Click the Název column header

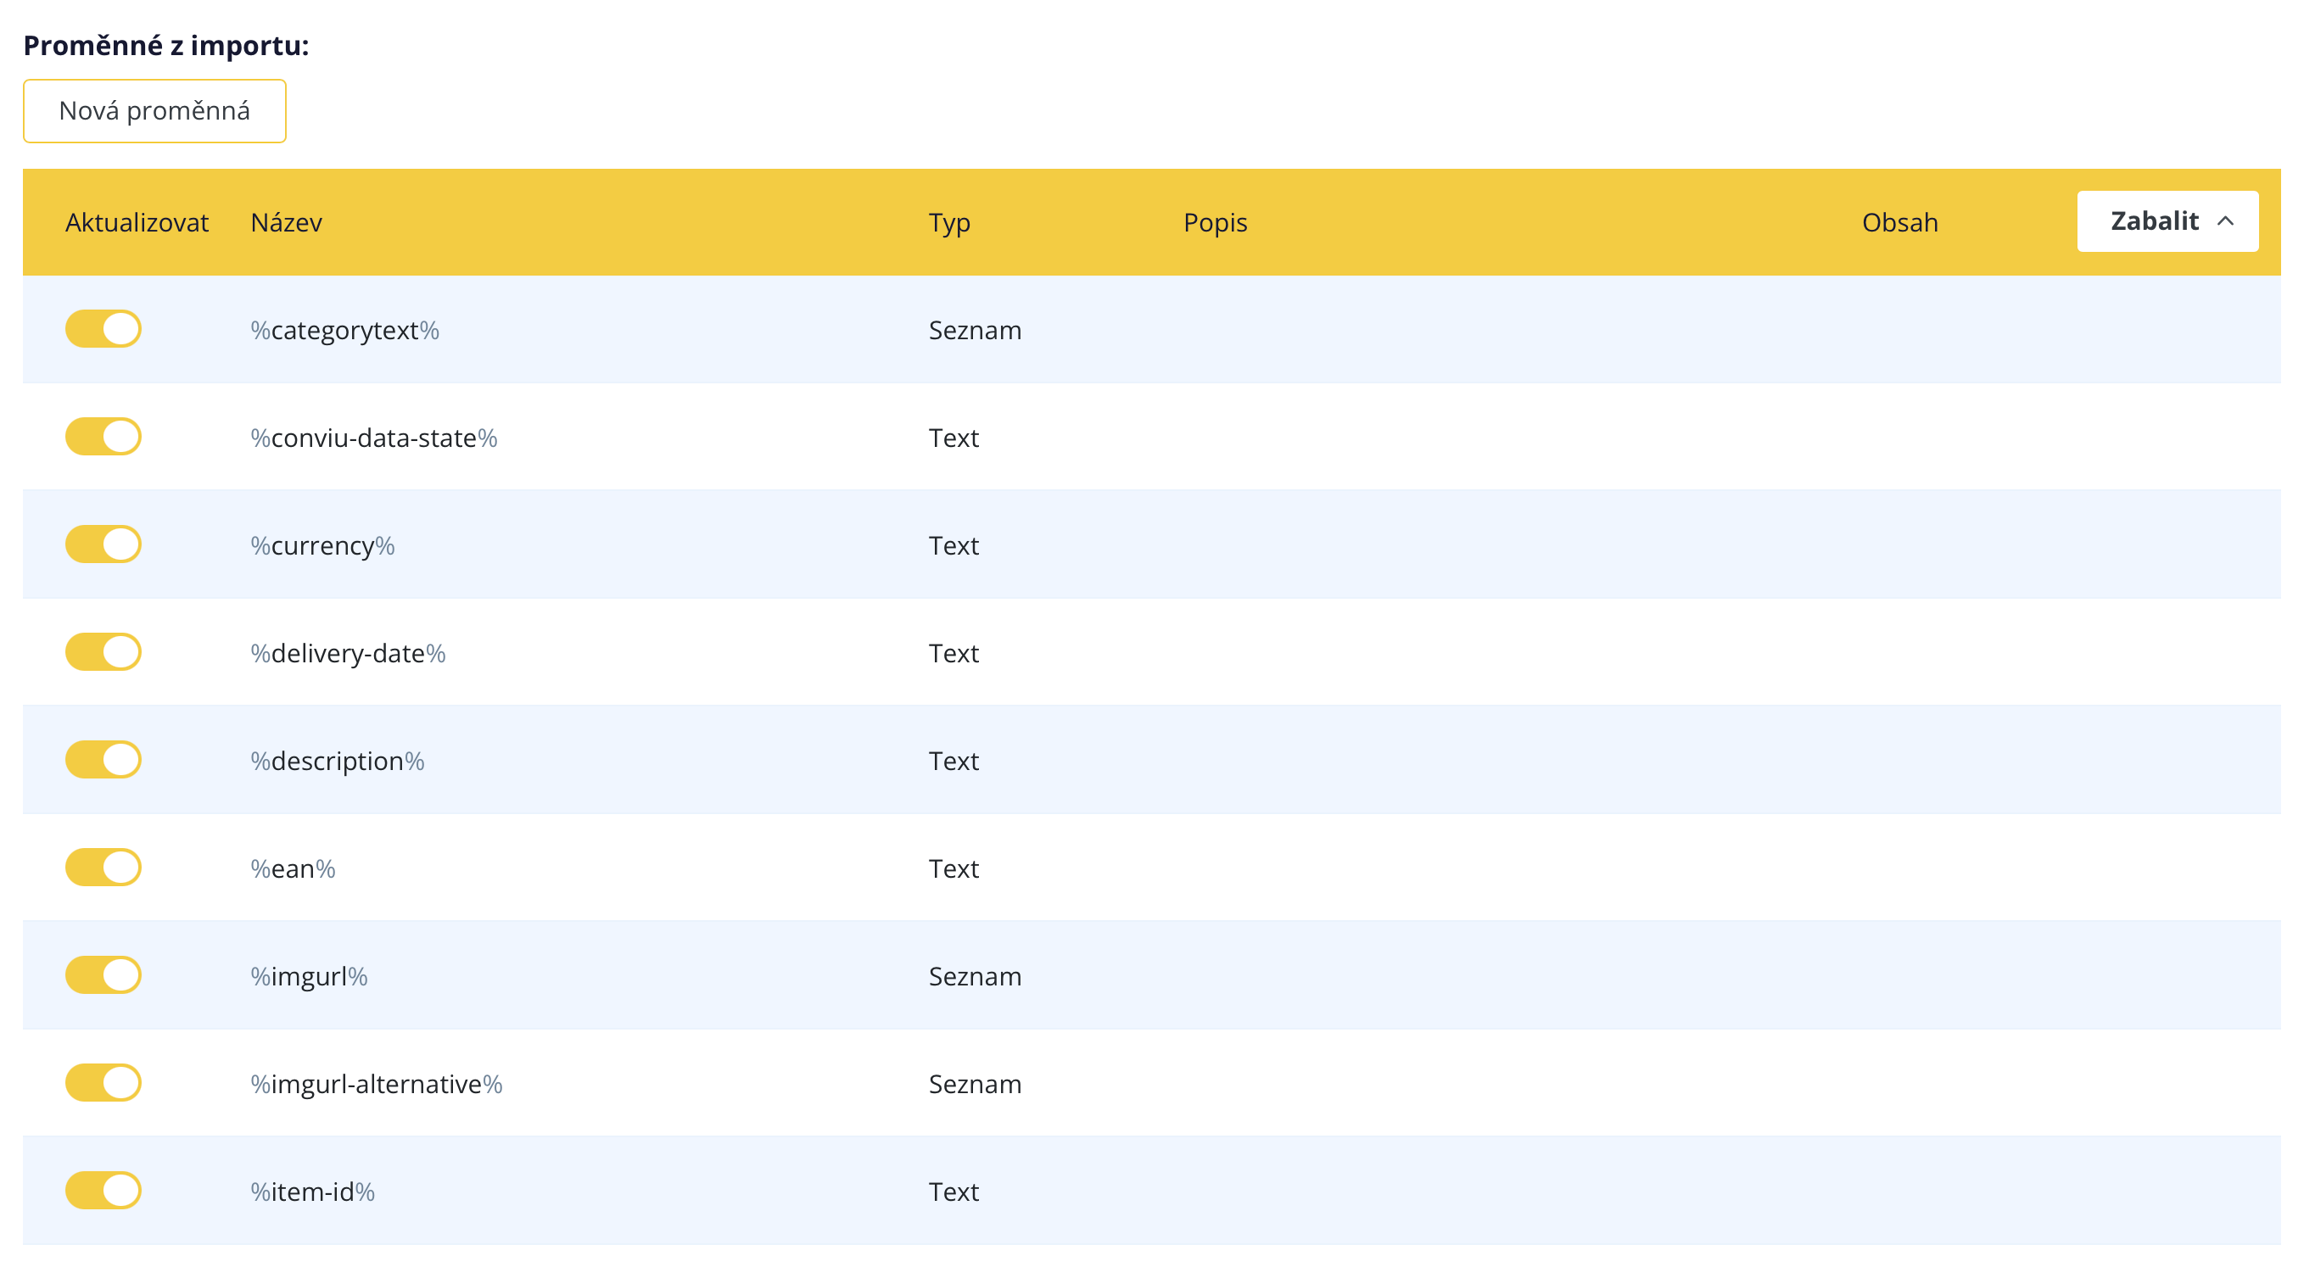[x=286, y=222]
